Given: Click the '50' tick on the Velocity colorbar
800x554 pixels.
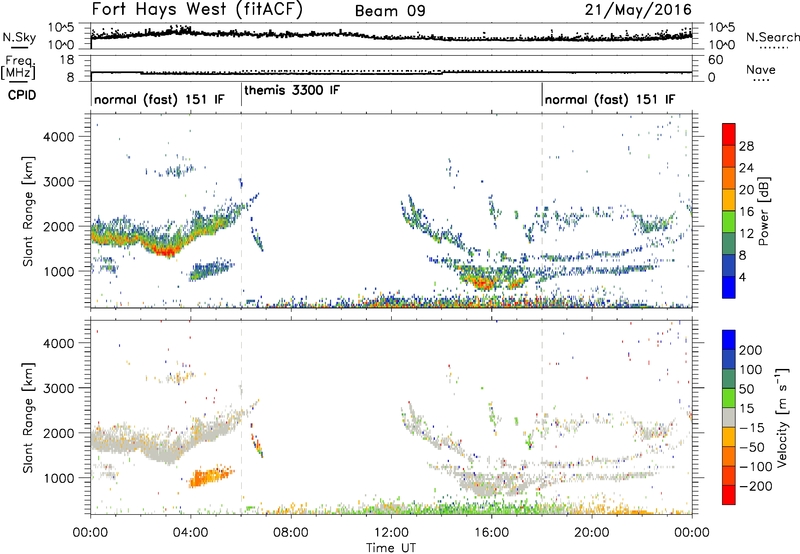Looking at the screenshot, I should [x=746, y=389].
